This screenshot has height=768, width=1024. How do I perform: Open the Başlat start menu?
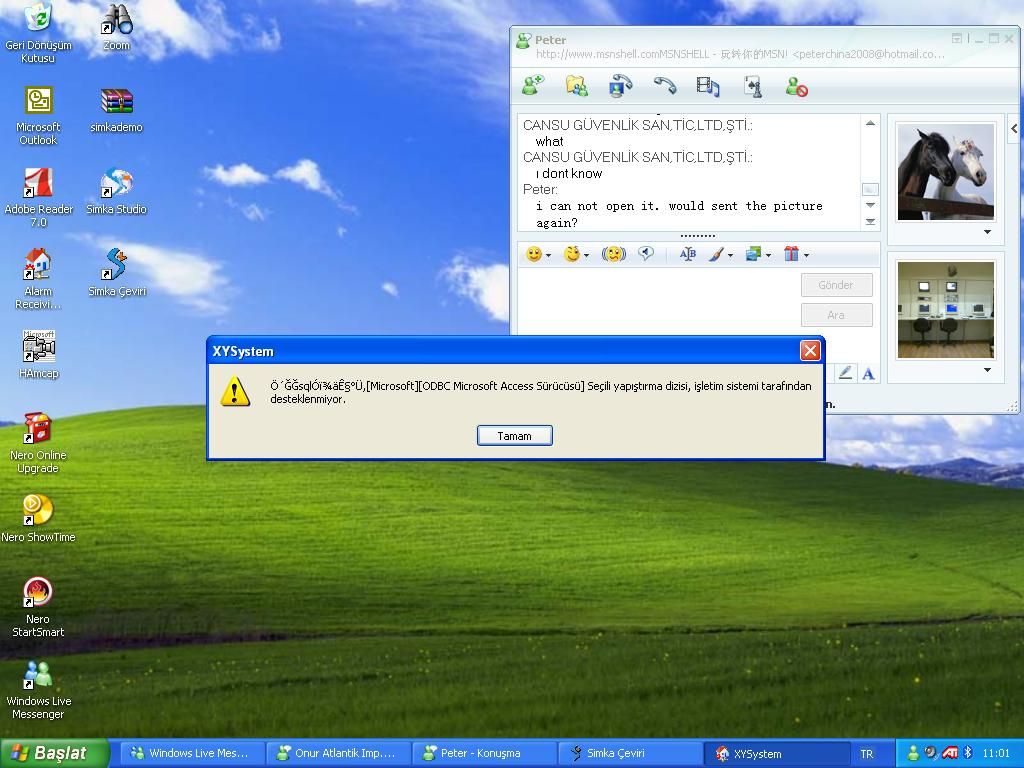click(x=54, y=753)
